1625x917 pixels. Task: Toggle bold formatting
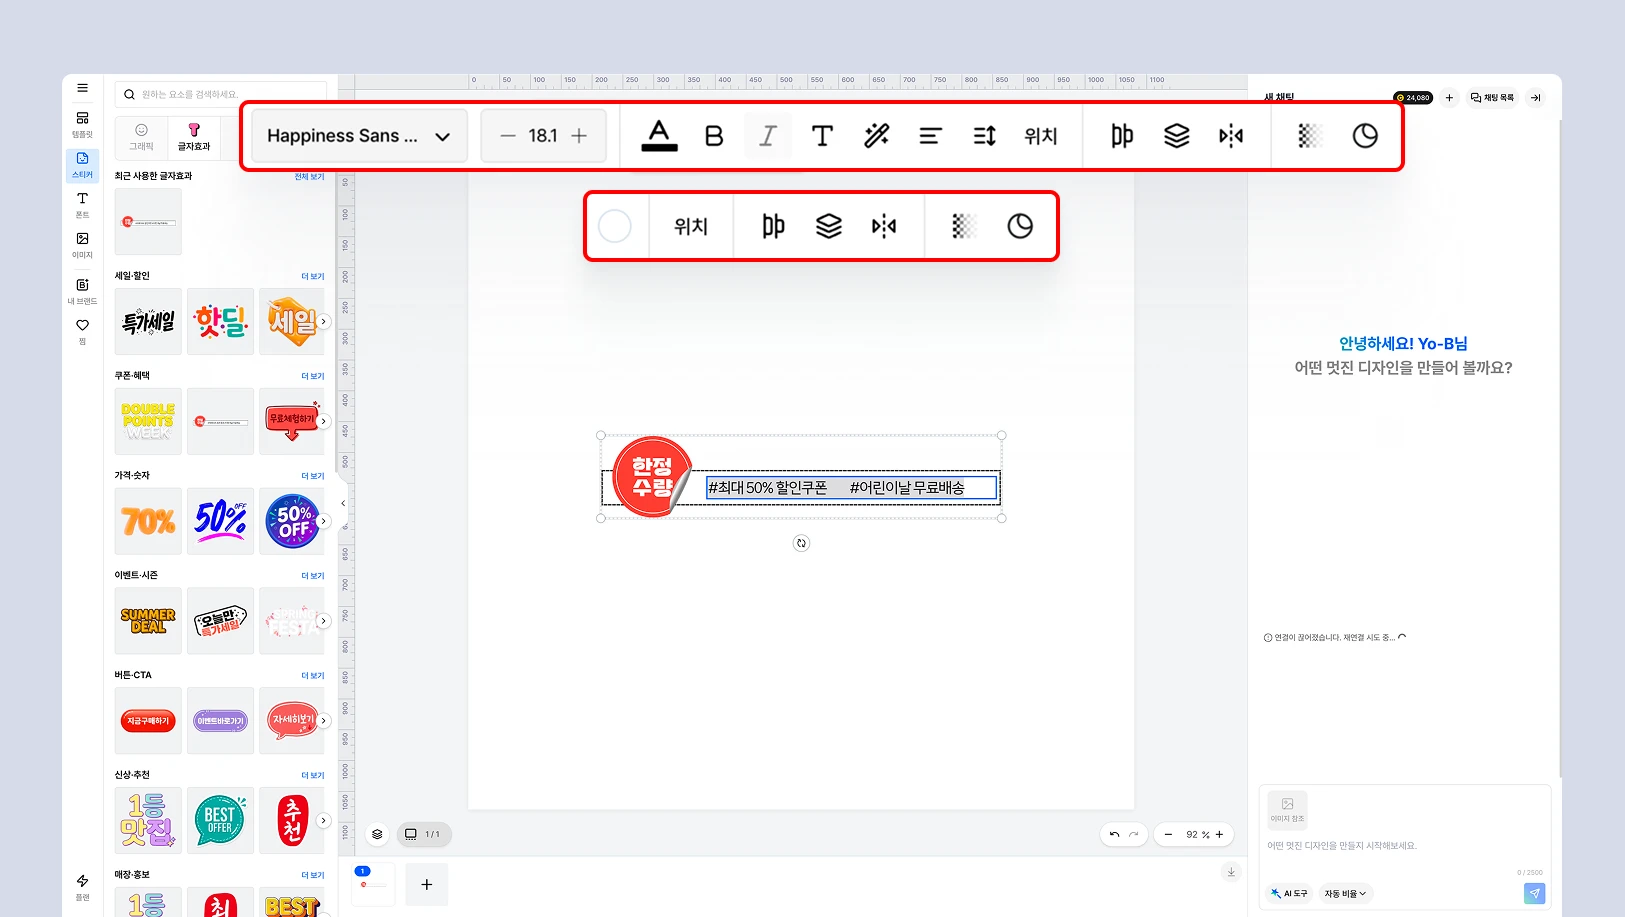pos(714,136)
